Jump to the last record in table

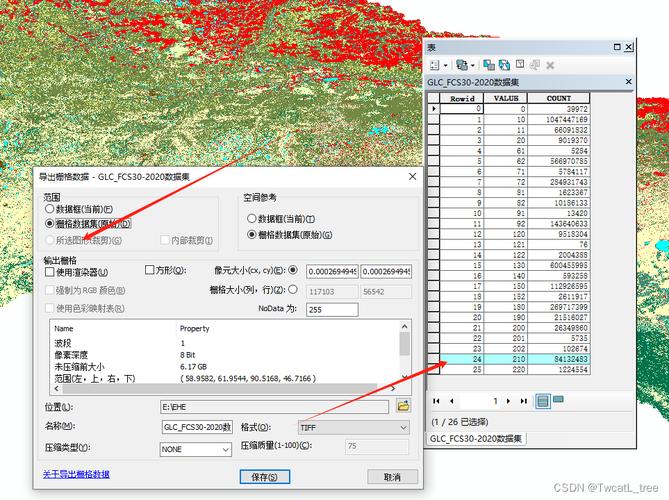pyautogui.click(x=524, y=401)
